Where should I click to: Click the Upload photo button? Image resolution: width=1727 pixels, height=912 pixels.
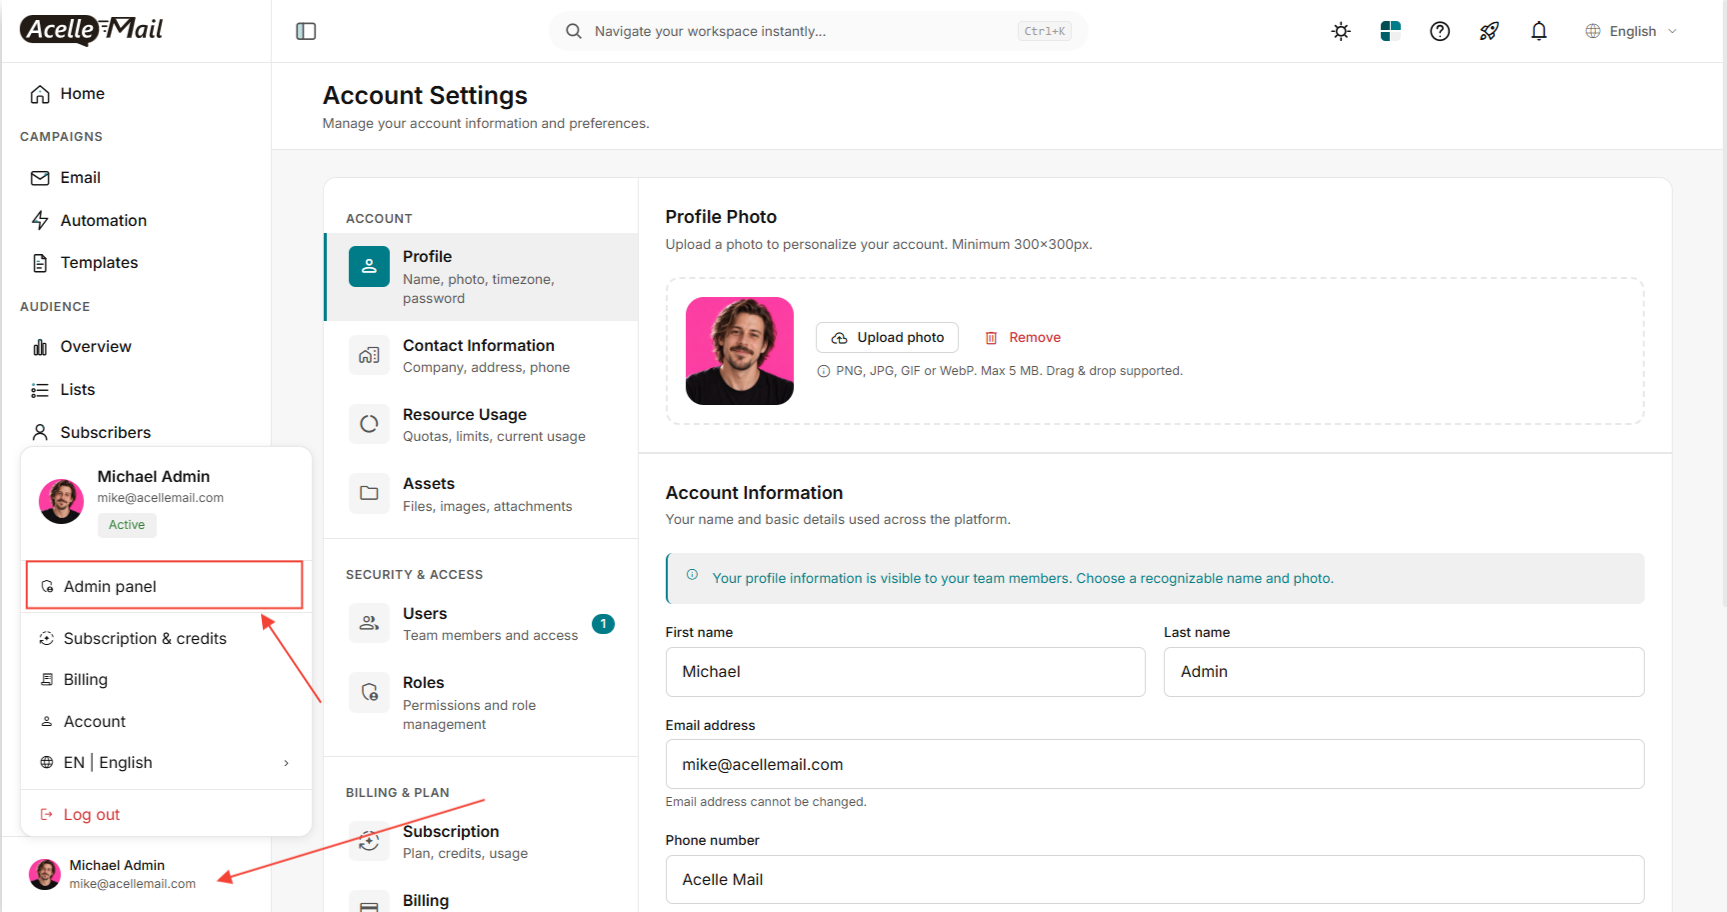coord(887,338)
